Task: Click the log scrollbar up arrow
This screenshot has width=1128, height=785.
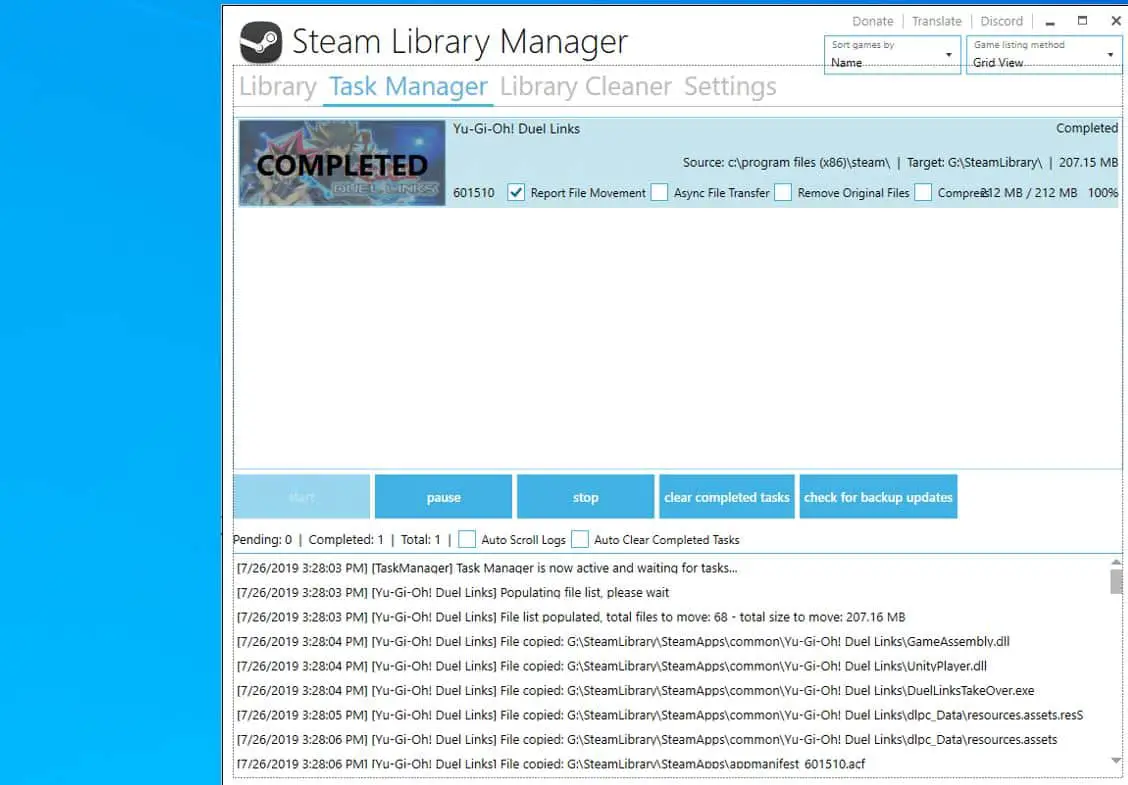Action: point(1116,562)
